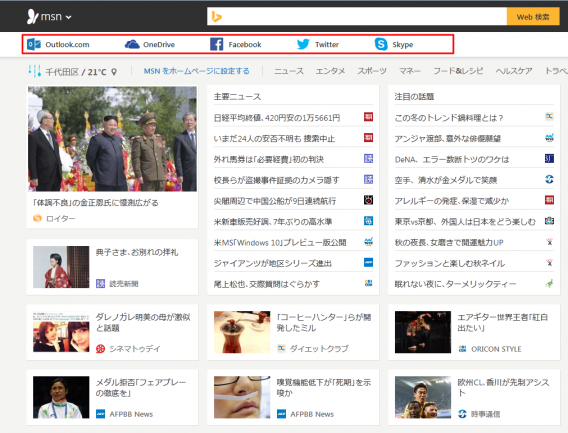The height and width of the screenshot is (433, 568).
Task: Open the Outlook.com envelope icon
Action: (34, 45)
